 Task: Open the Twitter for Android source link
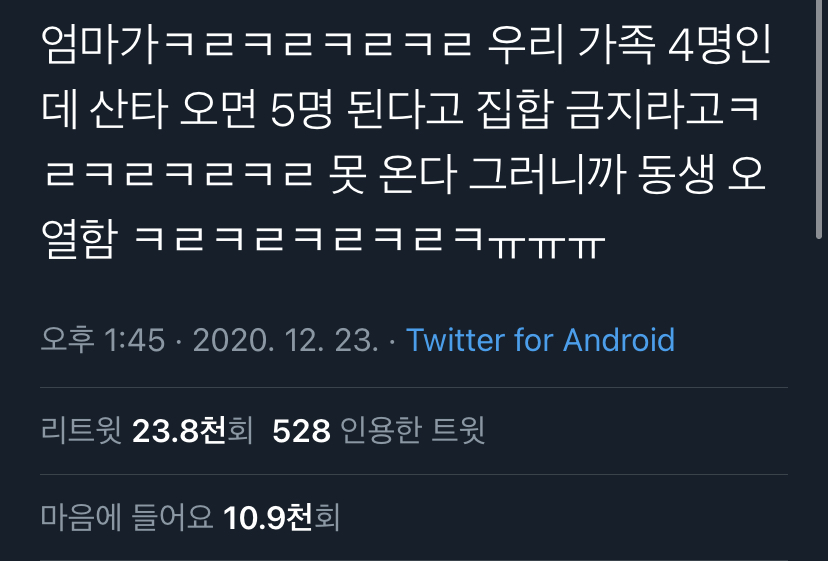click(540, 340)
